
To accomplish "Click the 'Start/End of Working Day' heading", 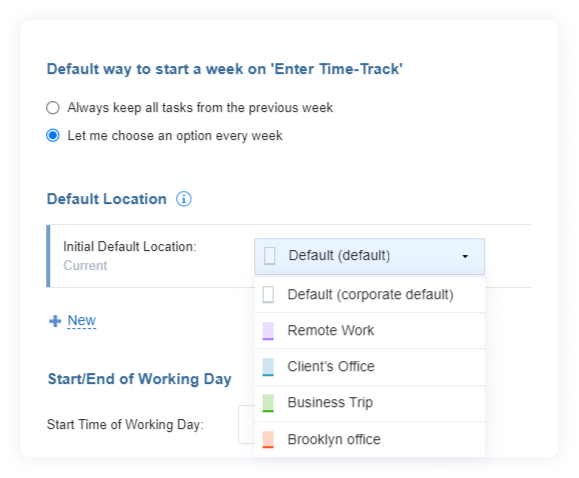I will (140, 379).
